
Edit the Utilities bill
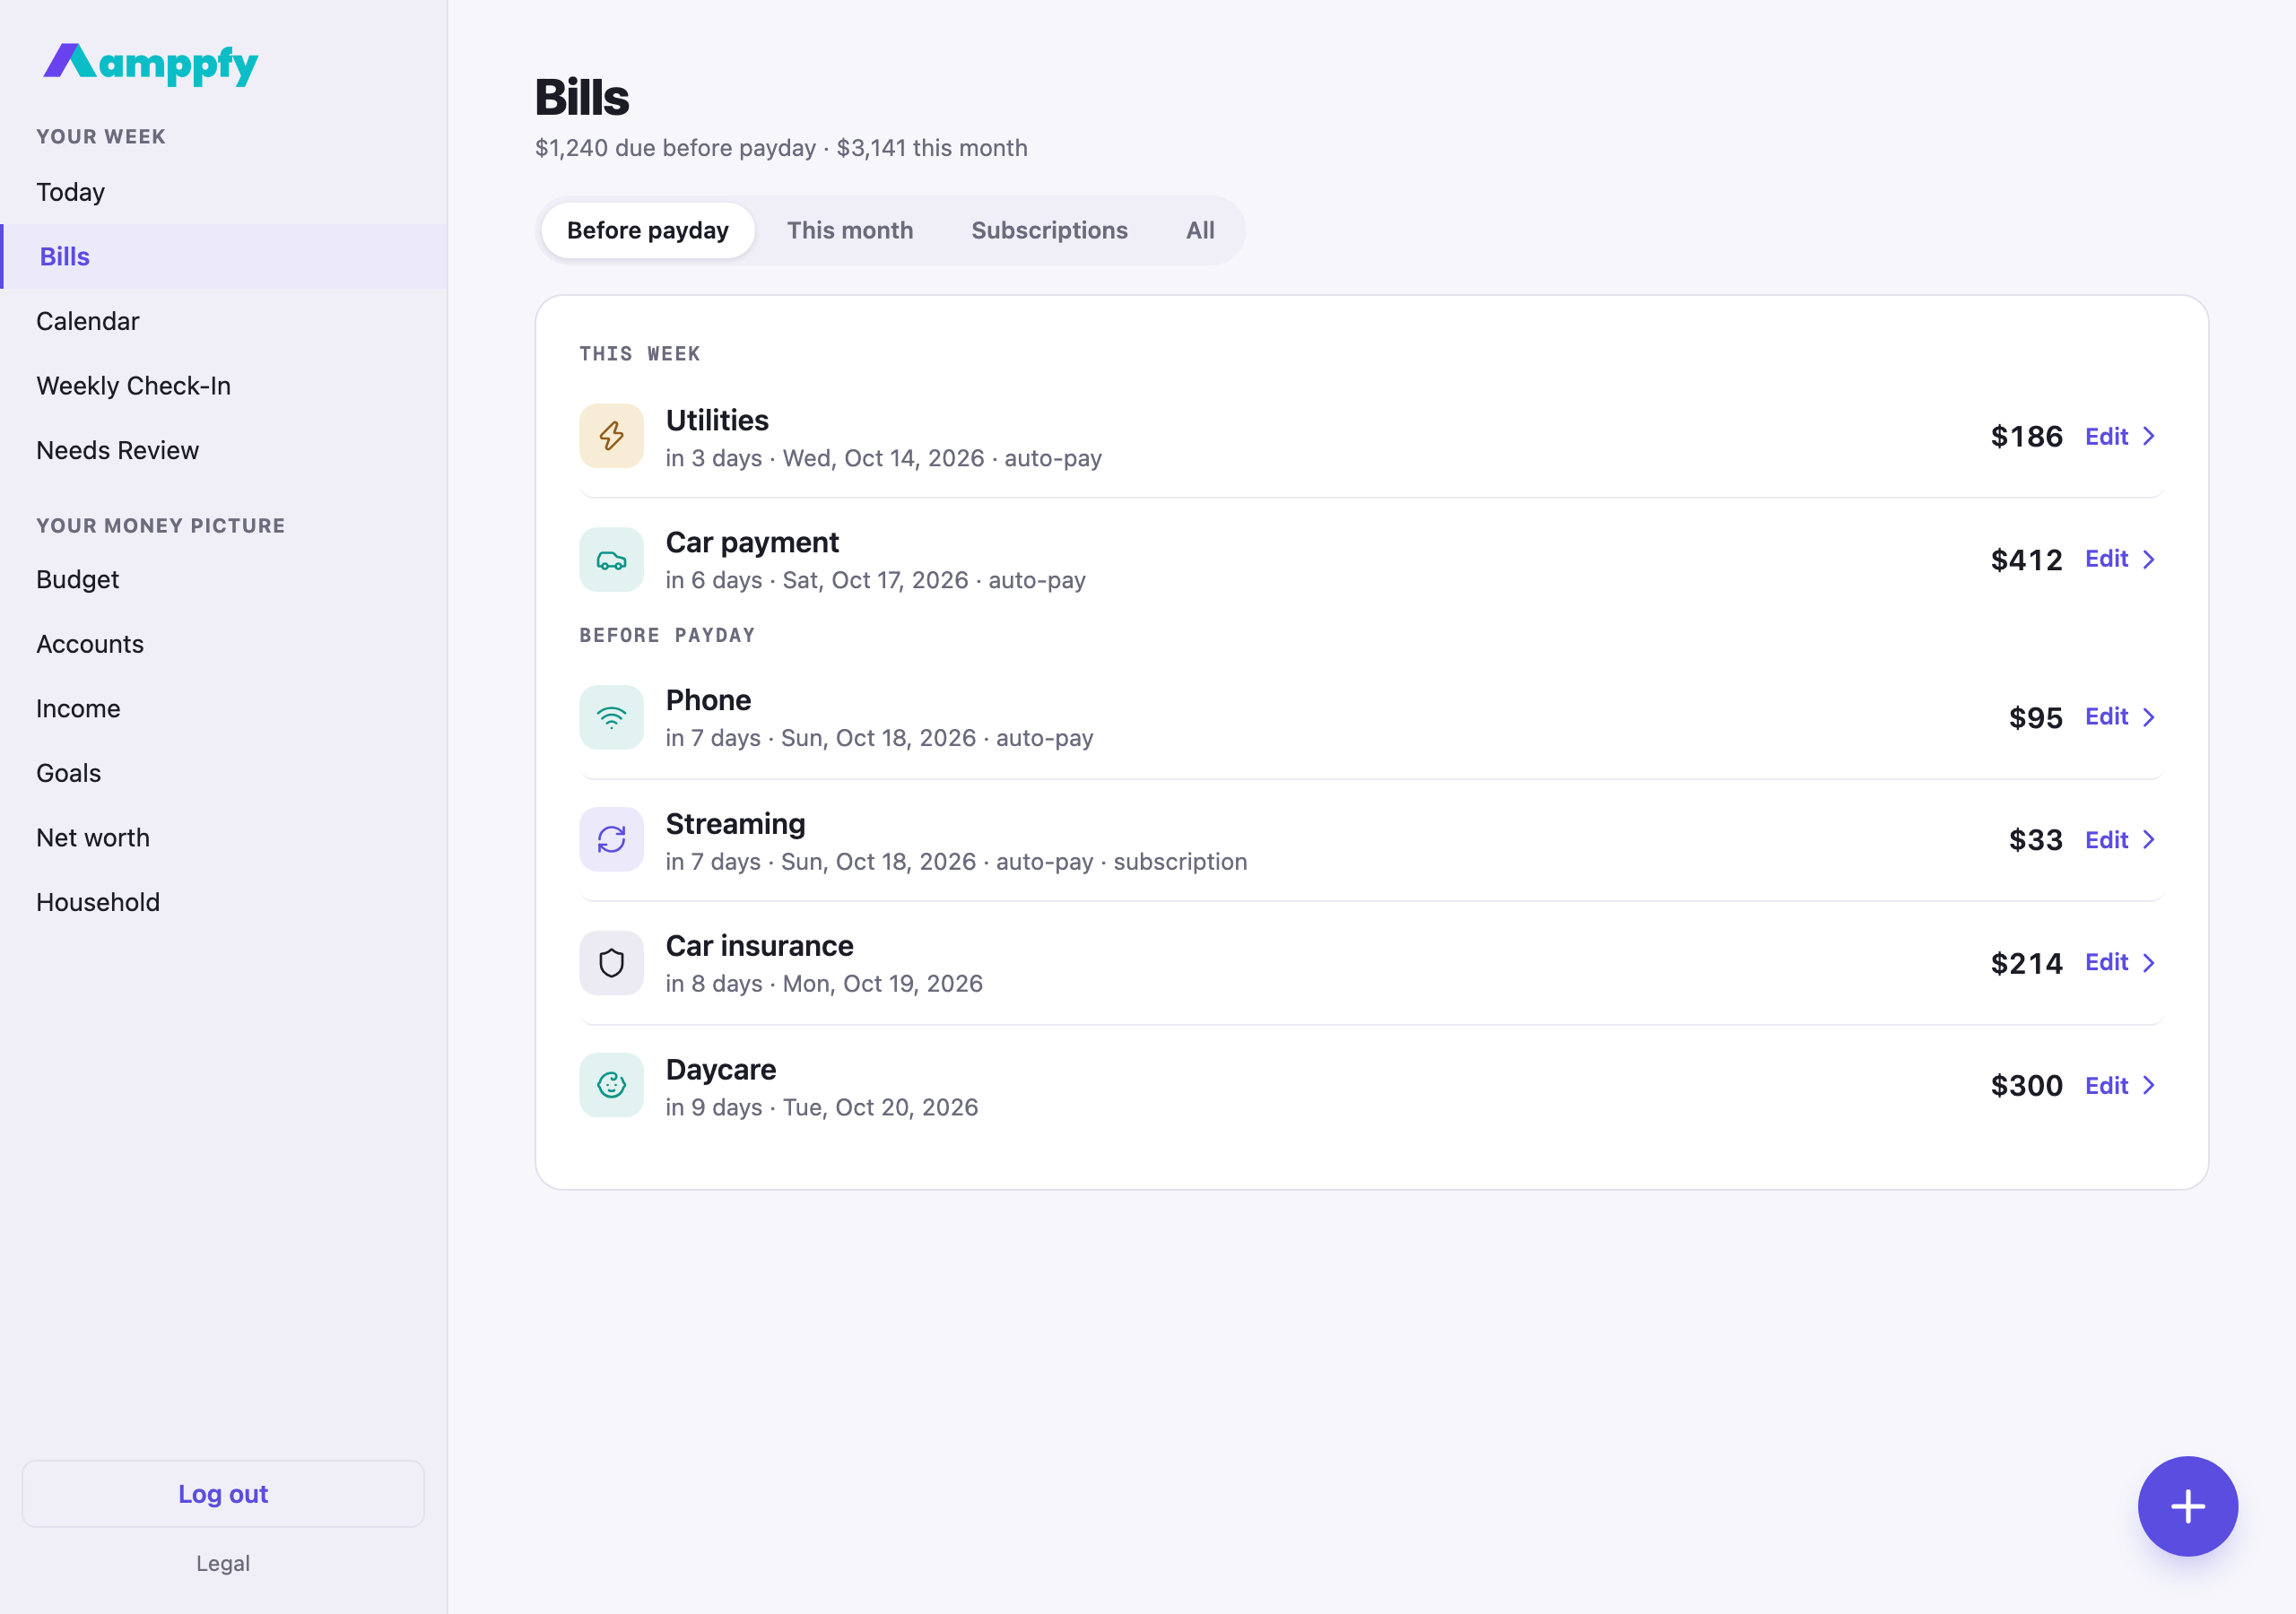point(2106,436)
